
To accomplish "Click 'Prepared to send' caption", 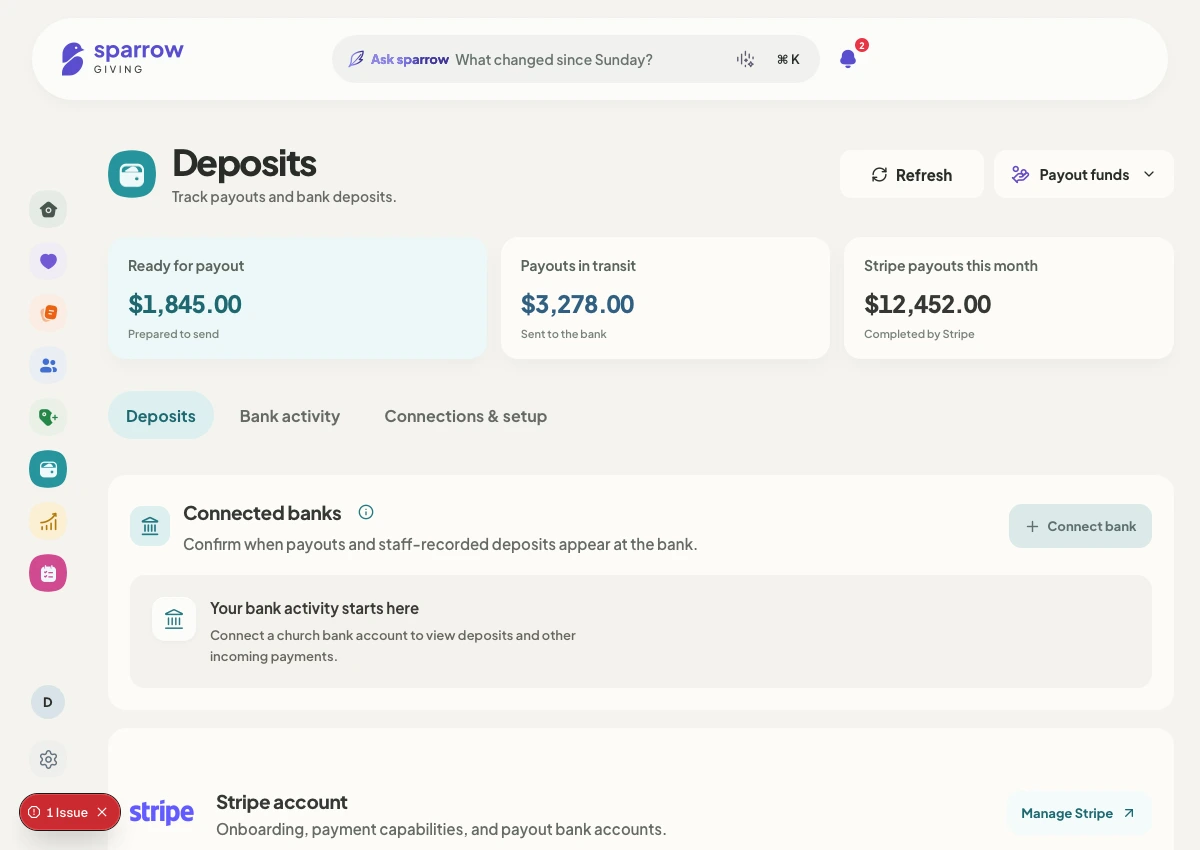I will pyautogui.click(x=173, y=334).
